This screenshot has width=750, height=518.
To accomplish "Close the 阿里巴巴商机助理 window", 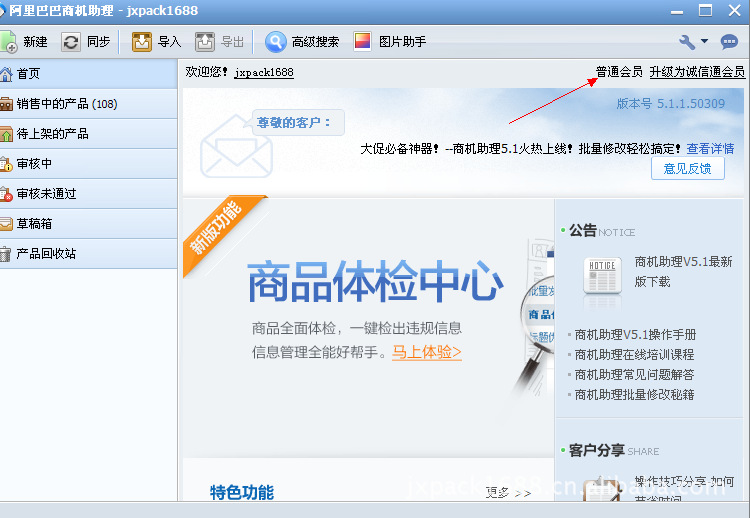I will (735, 11).
